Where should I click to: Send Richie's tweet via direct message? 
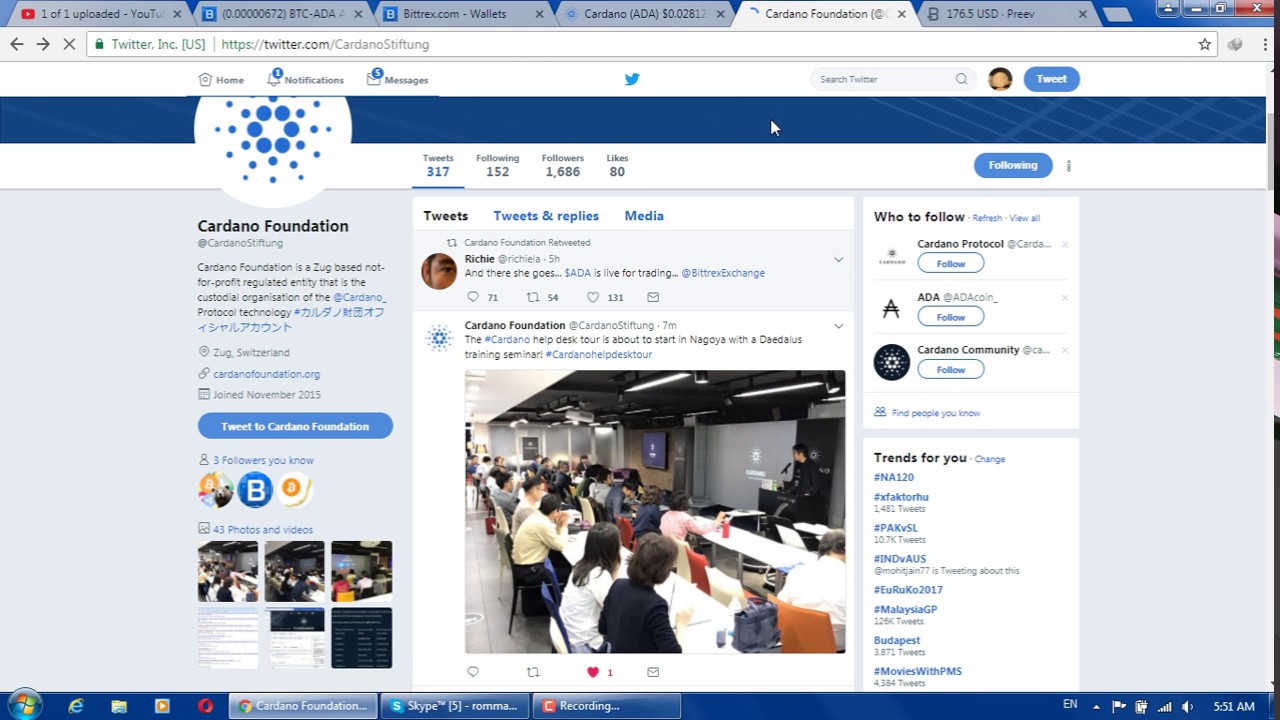coord(653,297)
